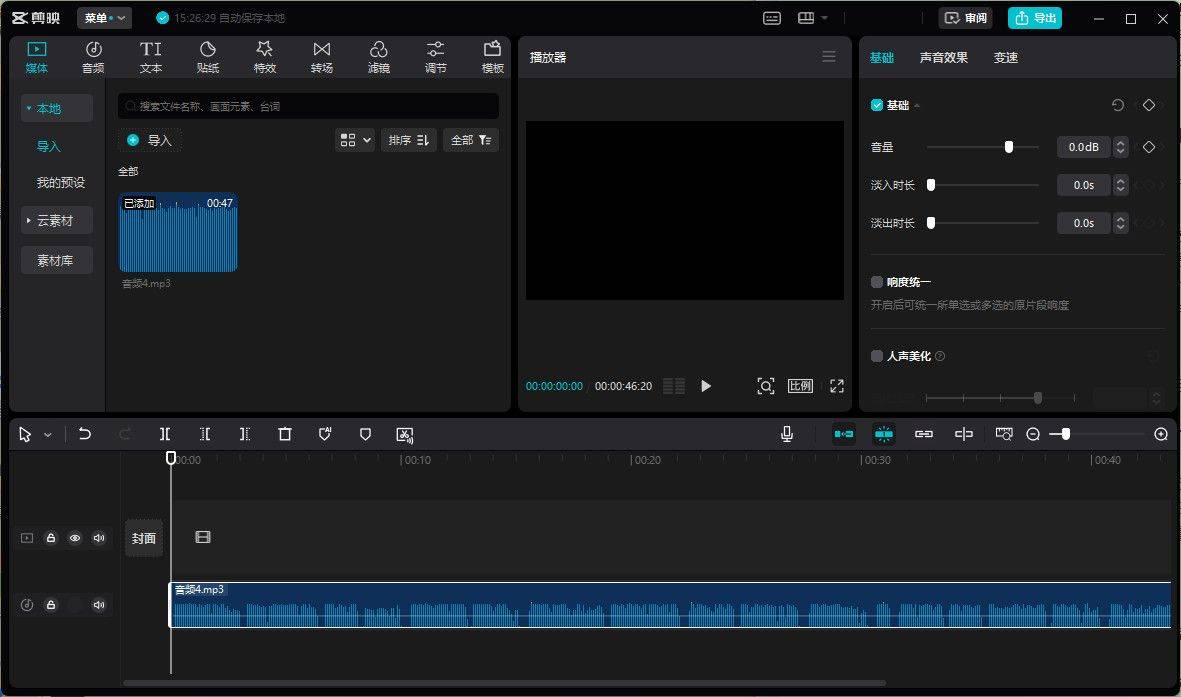Expand the 云素材 sidebar section
The width and height of the screenshot is (1181, 697).
(57, 221)
